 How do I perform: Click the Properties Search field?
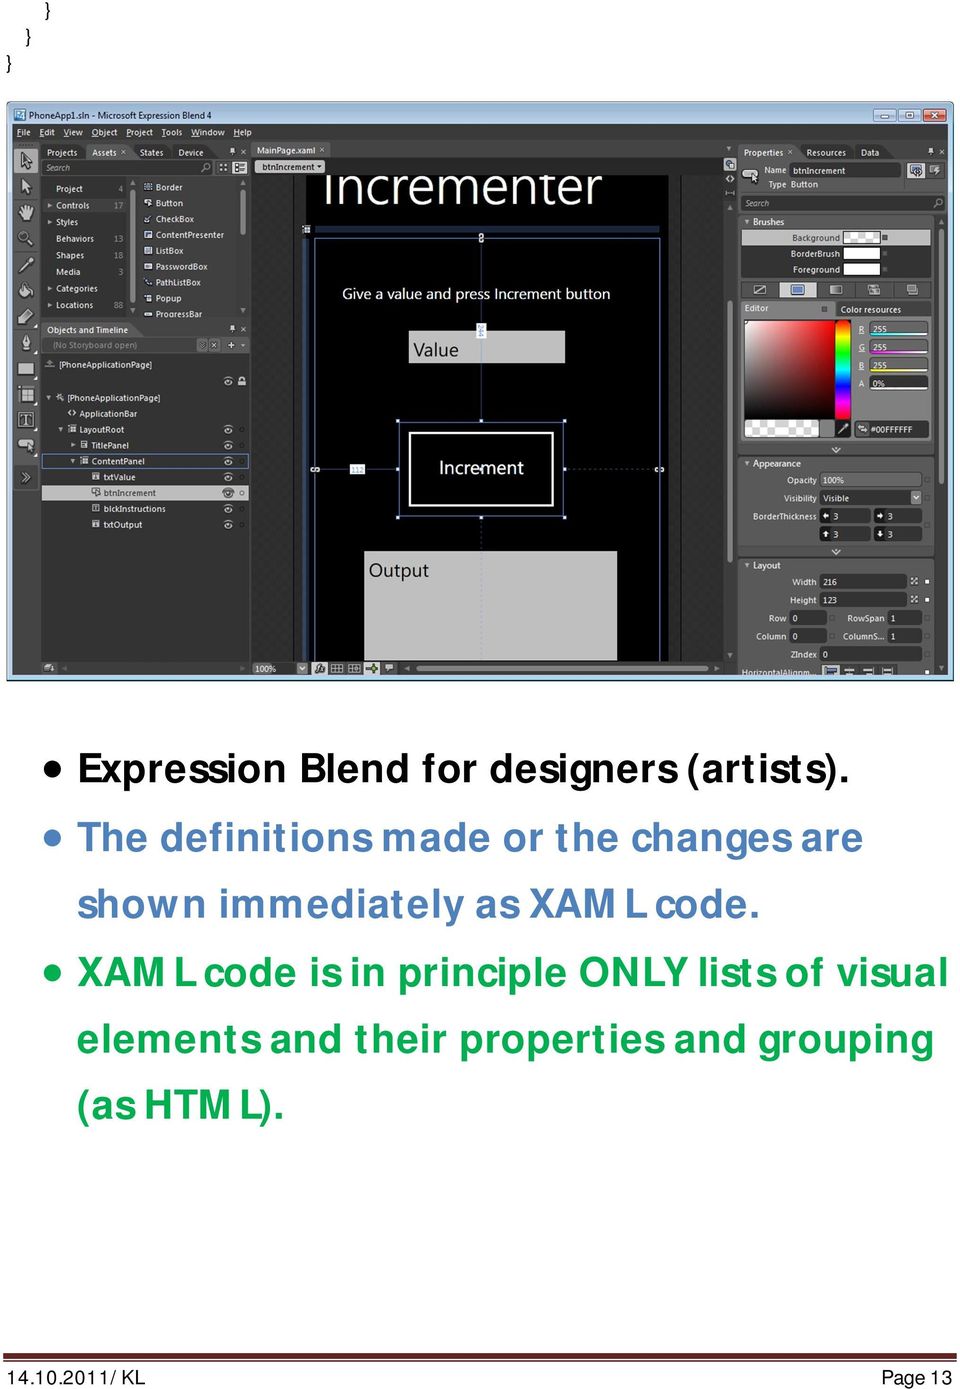(843, 203)
